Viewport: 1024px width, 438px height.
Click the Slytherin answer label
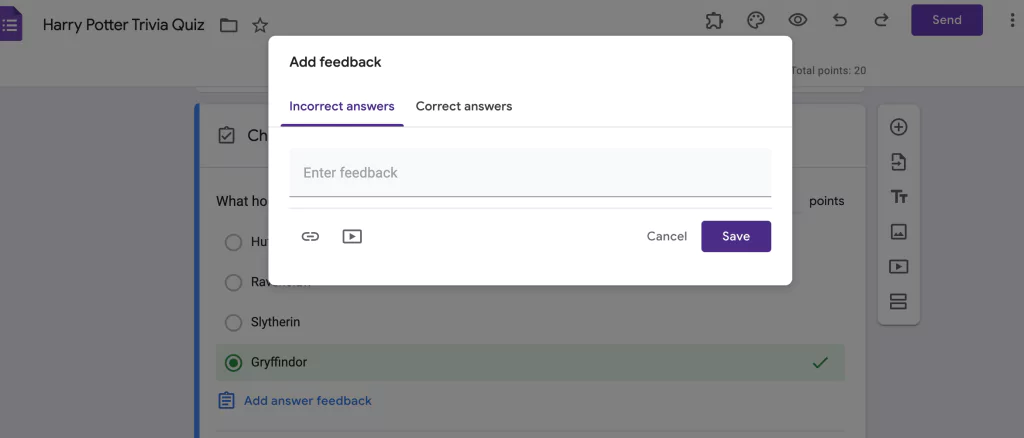276,322
